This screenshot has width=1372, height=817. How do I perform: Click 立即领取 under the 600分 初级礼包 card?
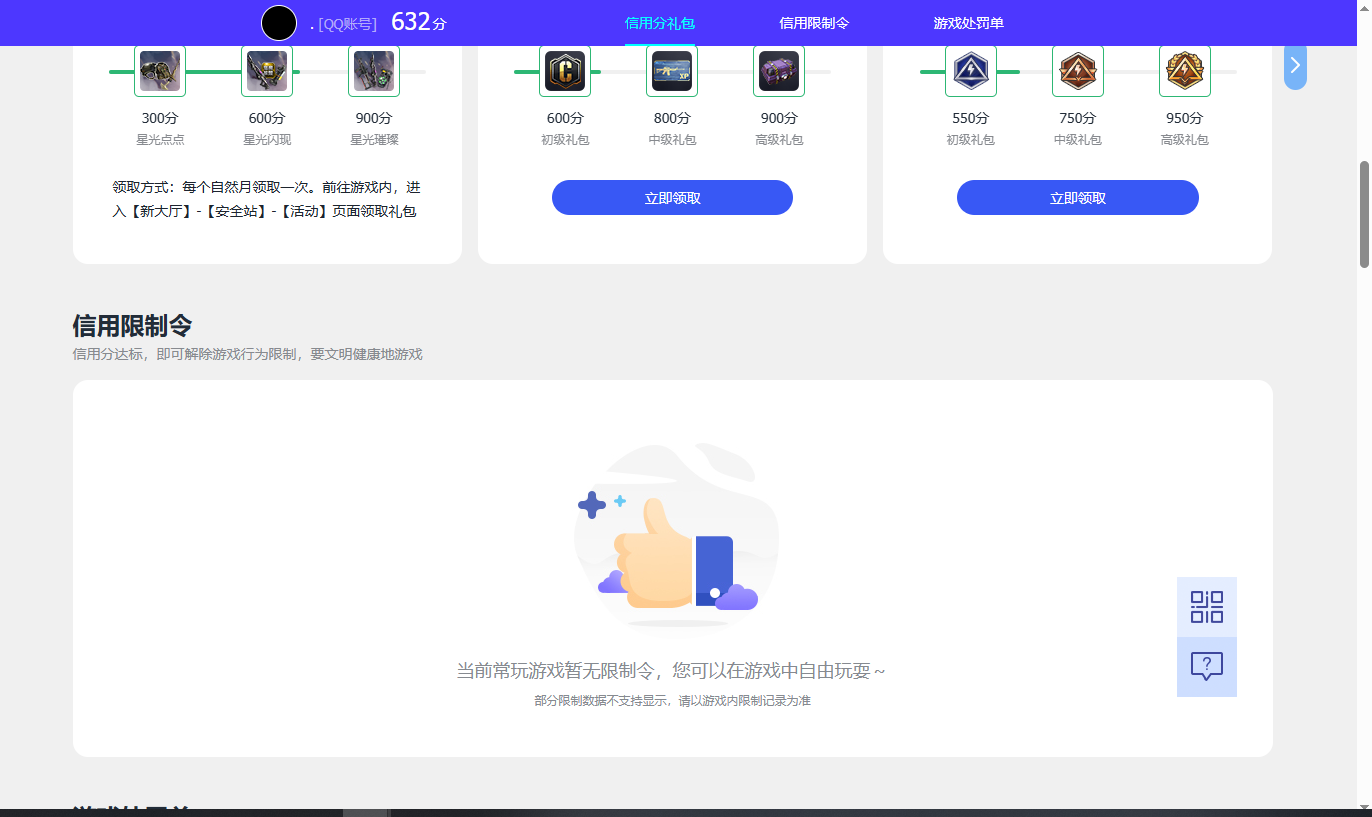[x=672, y=198]
